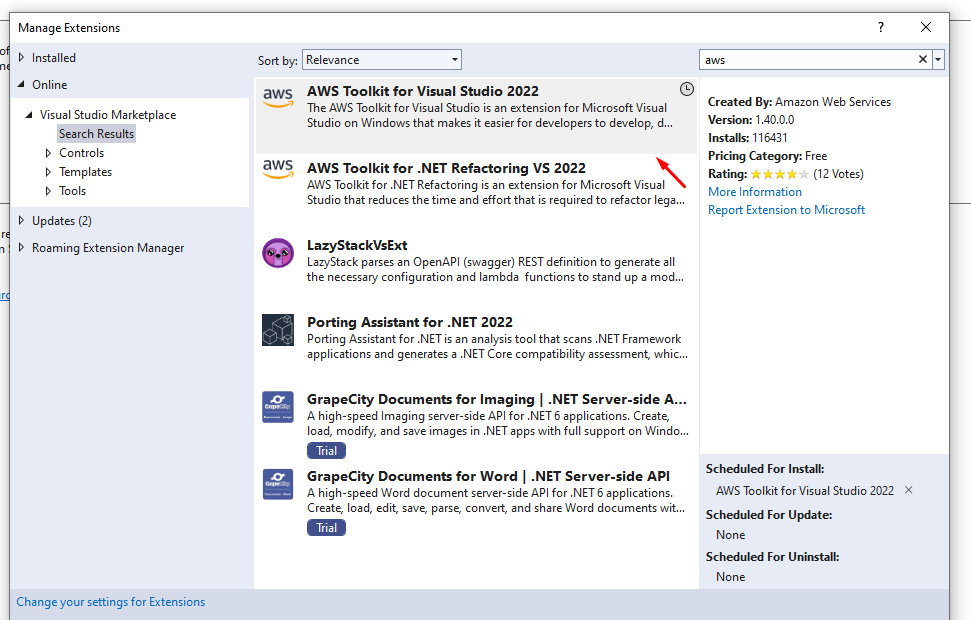Click Report Extension to Microsoft link

(x=786, y=210)
